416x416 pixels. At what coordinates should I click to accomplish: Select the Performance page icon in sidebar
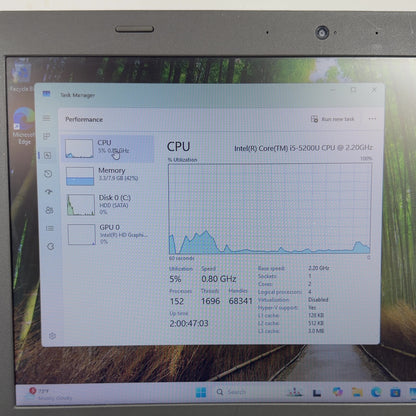point(47,155)
